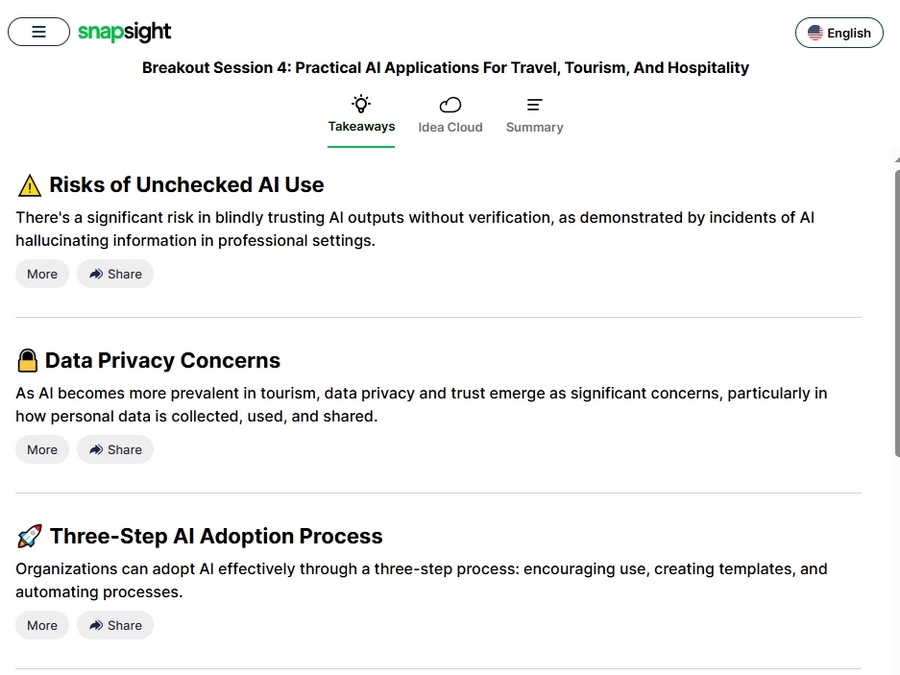Open the English language dropdown
Screen dimensions: 900x675
click(x=839, y=33)
